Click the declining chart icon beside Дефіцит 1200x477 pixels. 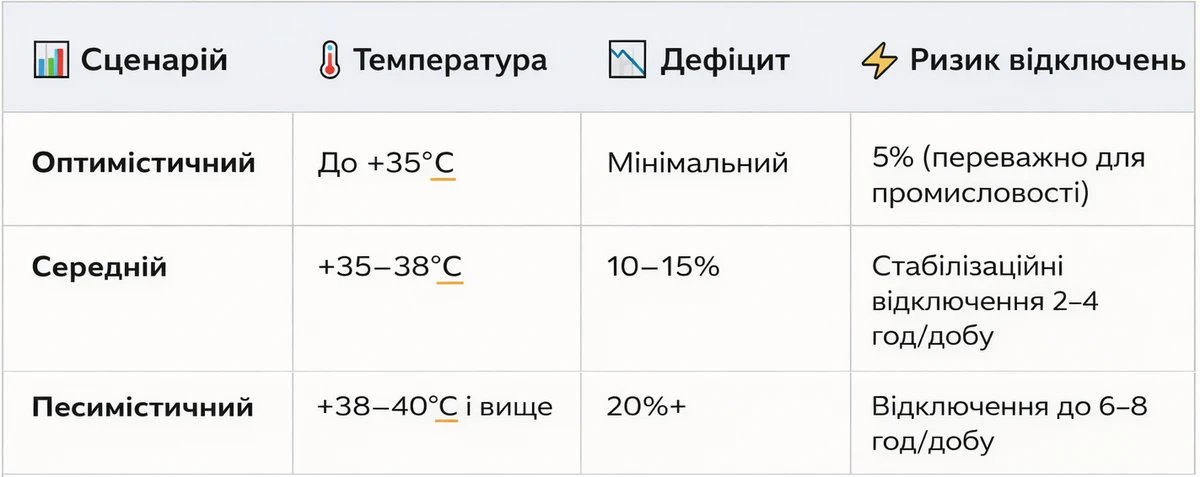(626, 61)
